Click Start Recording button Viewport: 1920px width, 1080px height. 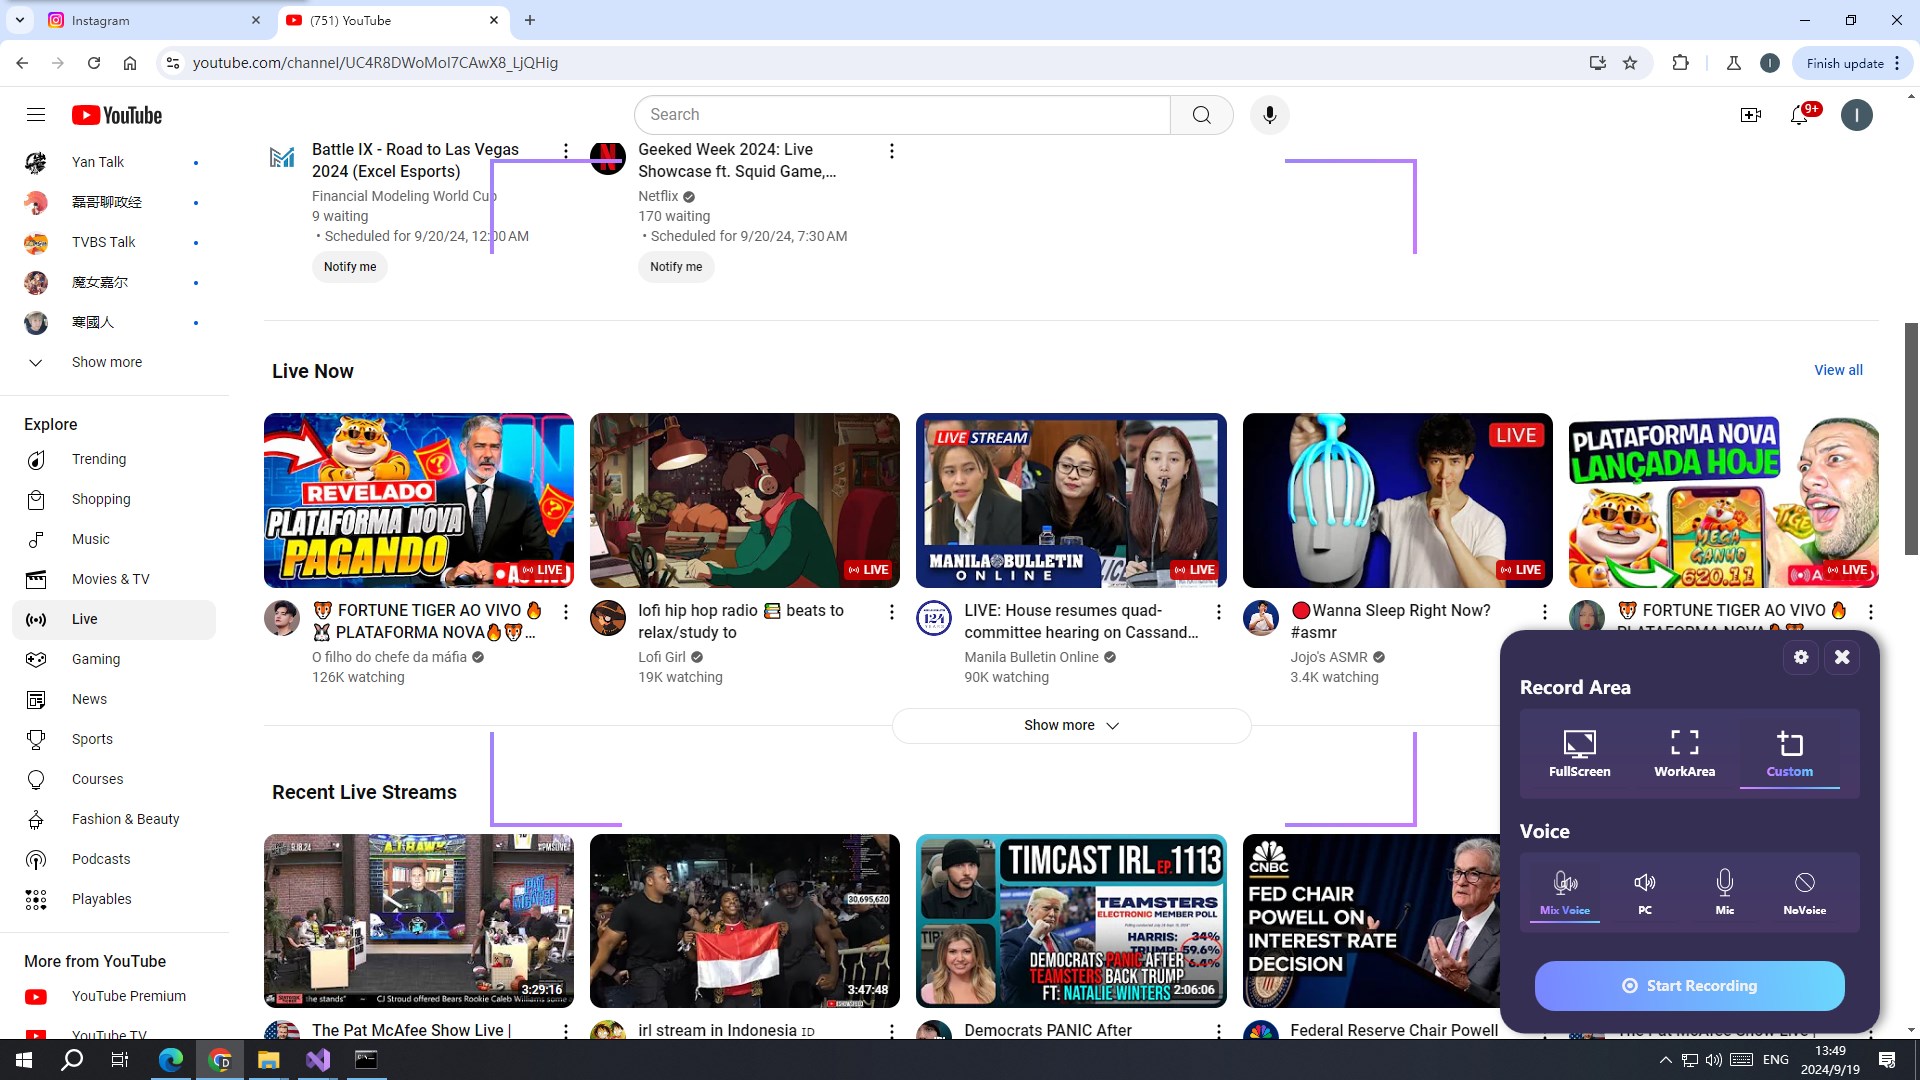(1689, 986)
